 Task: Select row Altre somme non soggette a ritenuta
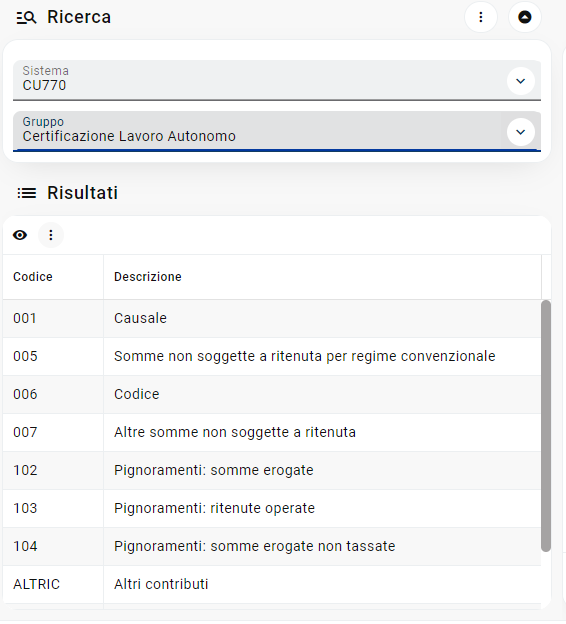[272, 433]
